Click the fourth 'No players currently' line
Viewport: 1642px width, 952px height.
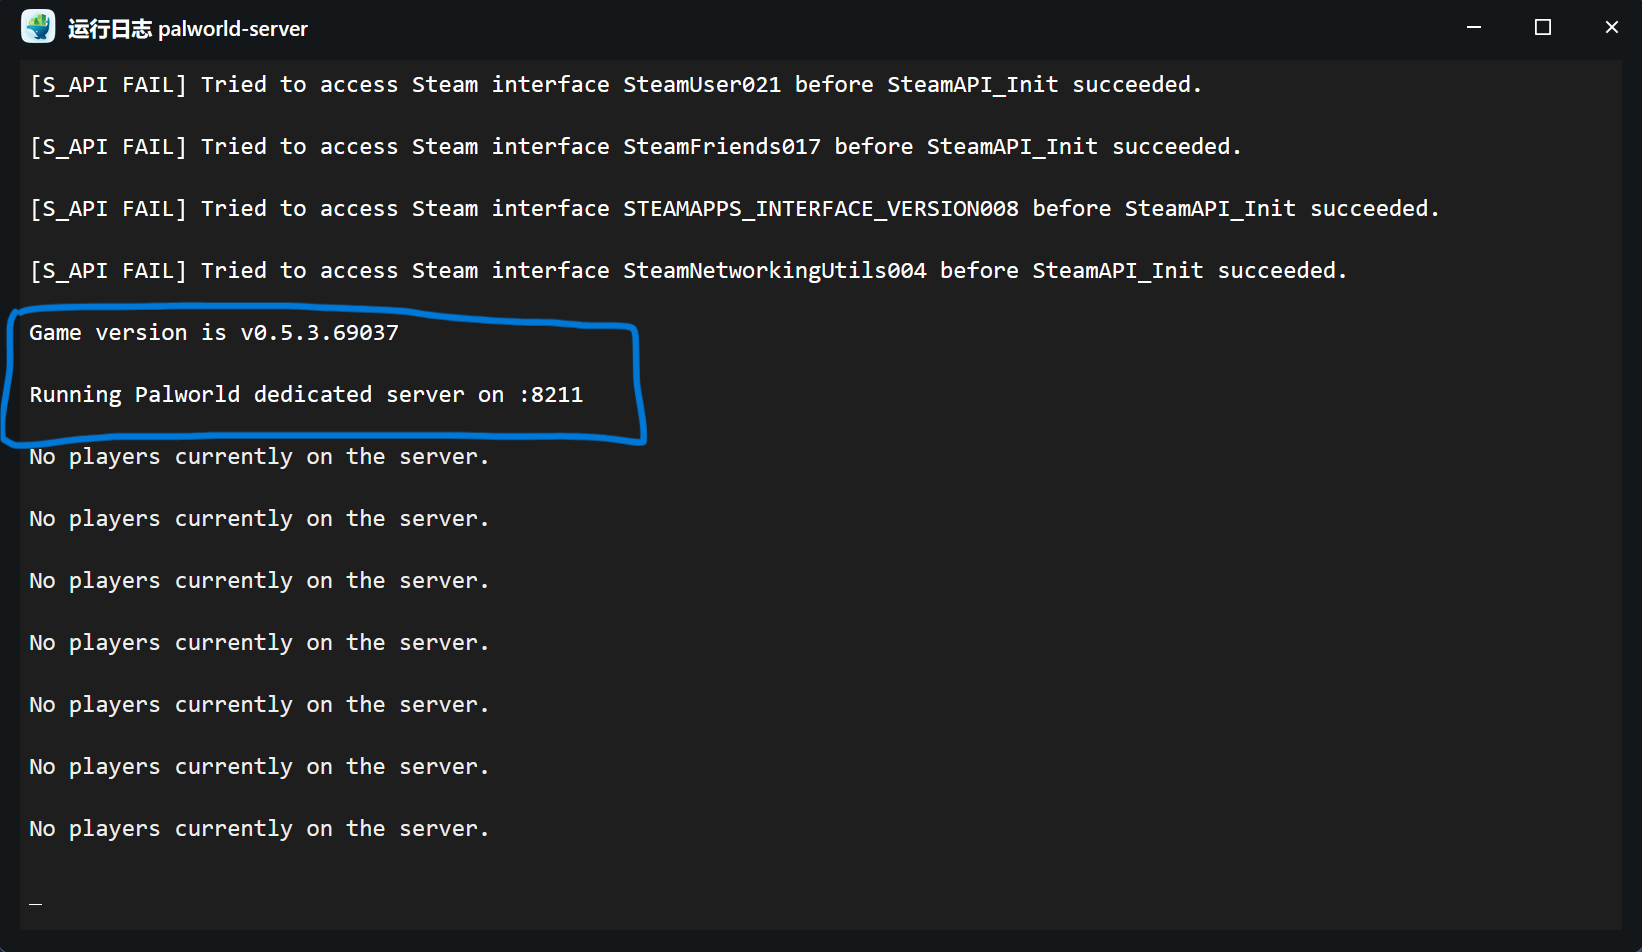click(259, 644)
